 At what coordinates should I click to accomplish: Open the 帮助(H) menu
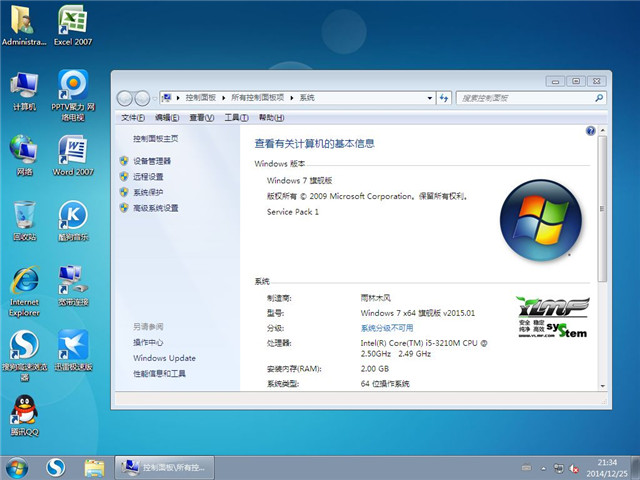[x=271, y=118]
